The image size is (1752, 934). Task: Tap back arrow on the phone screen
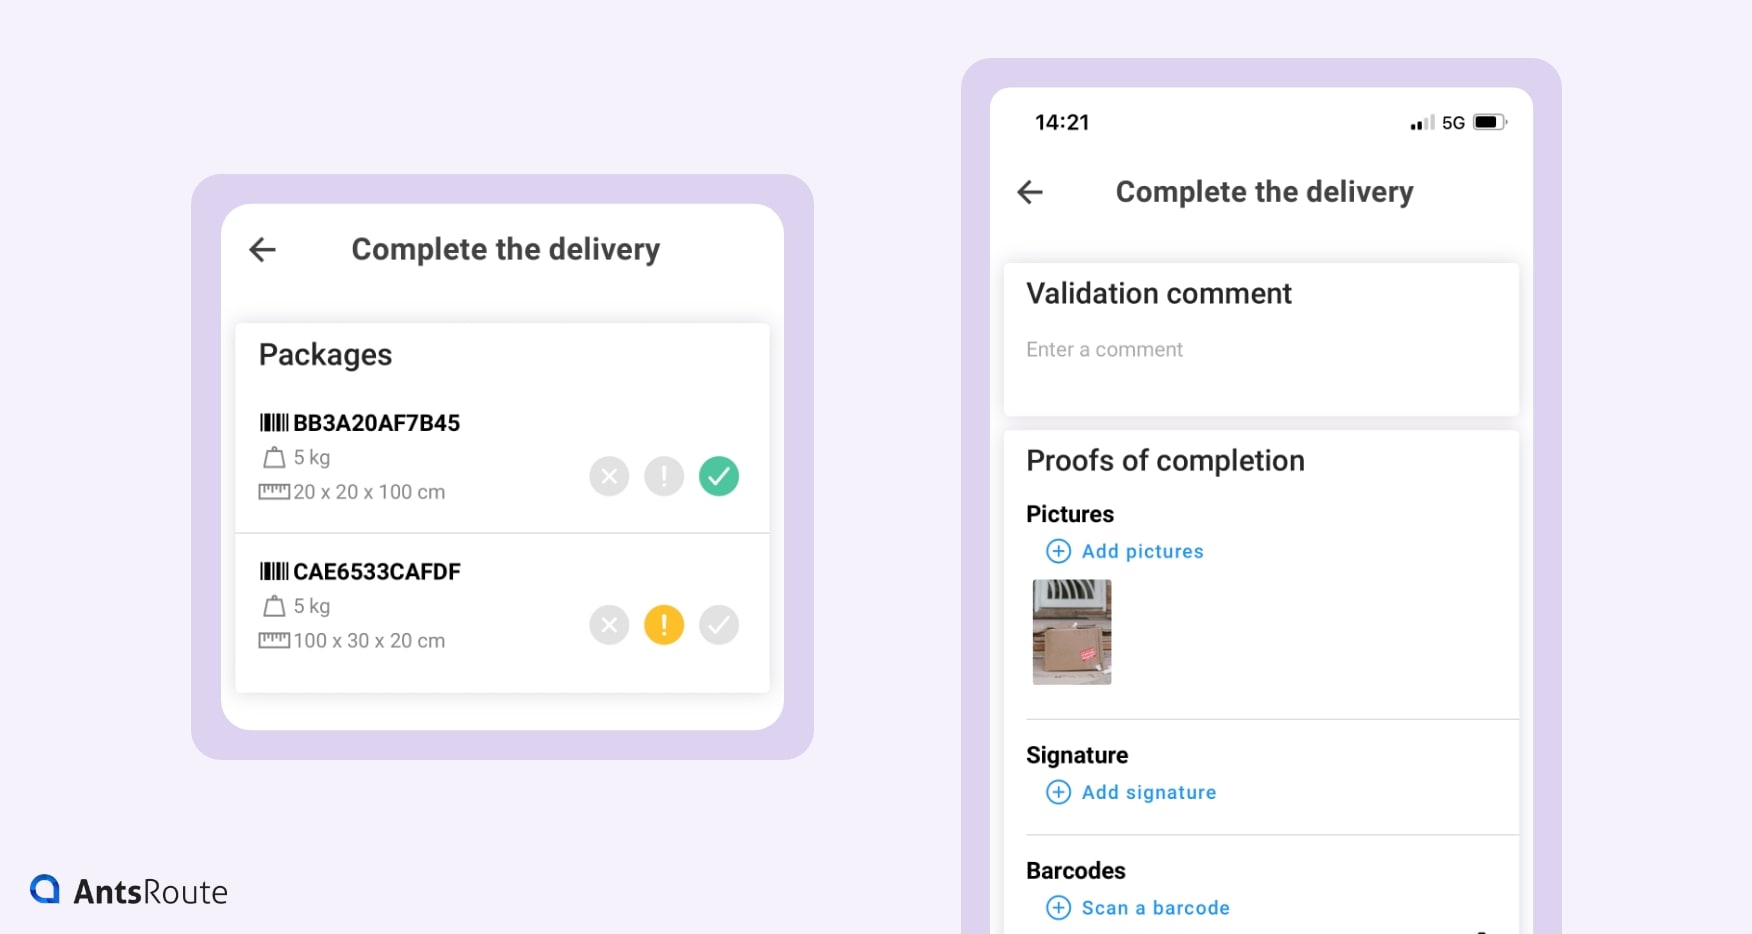click(1030, 192)
